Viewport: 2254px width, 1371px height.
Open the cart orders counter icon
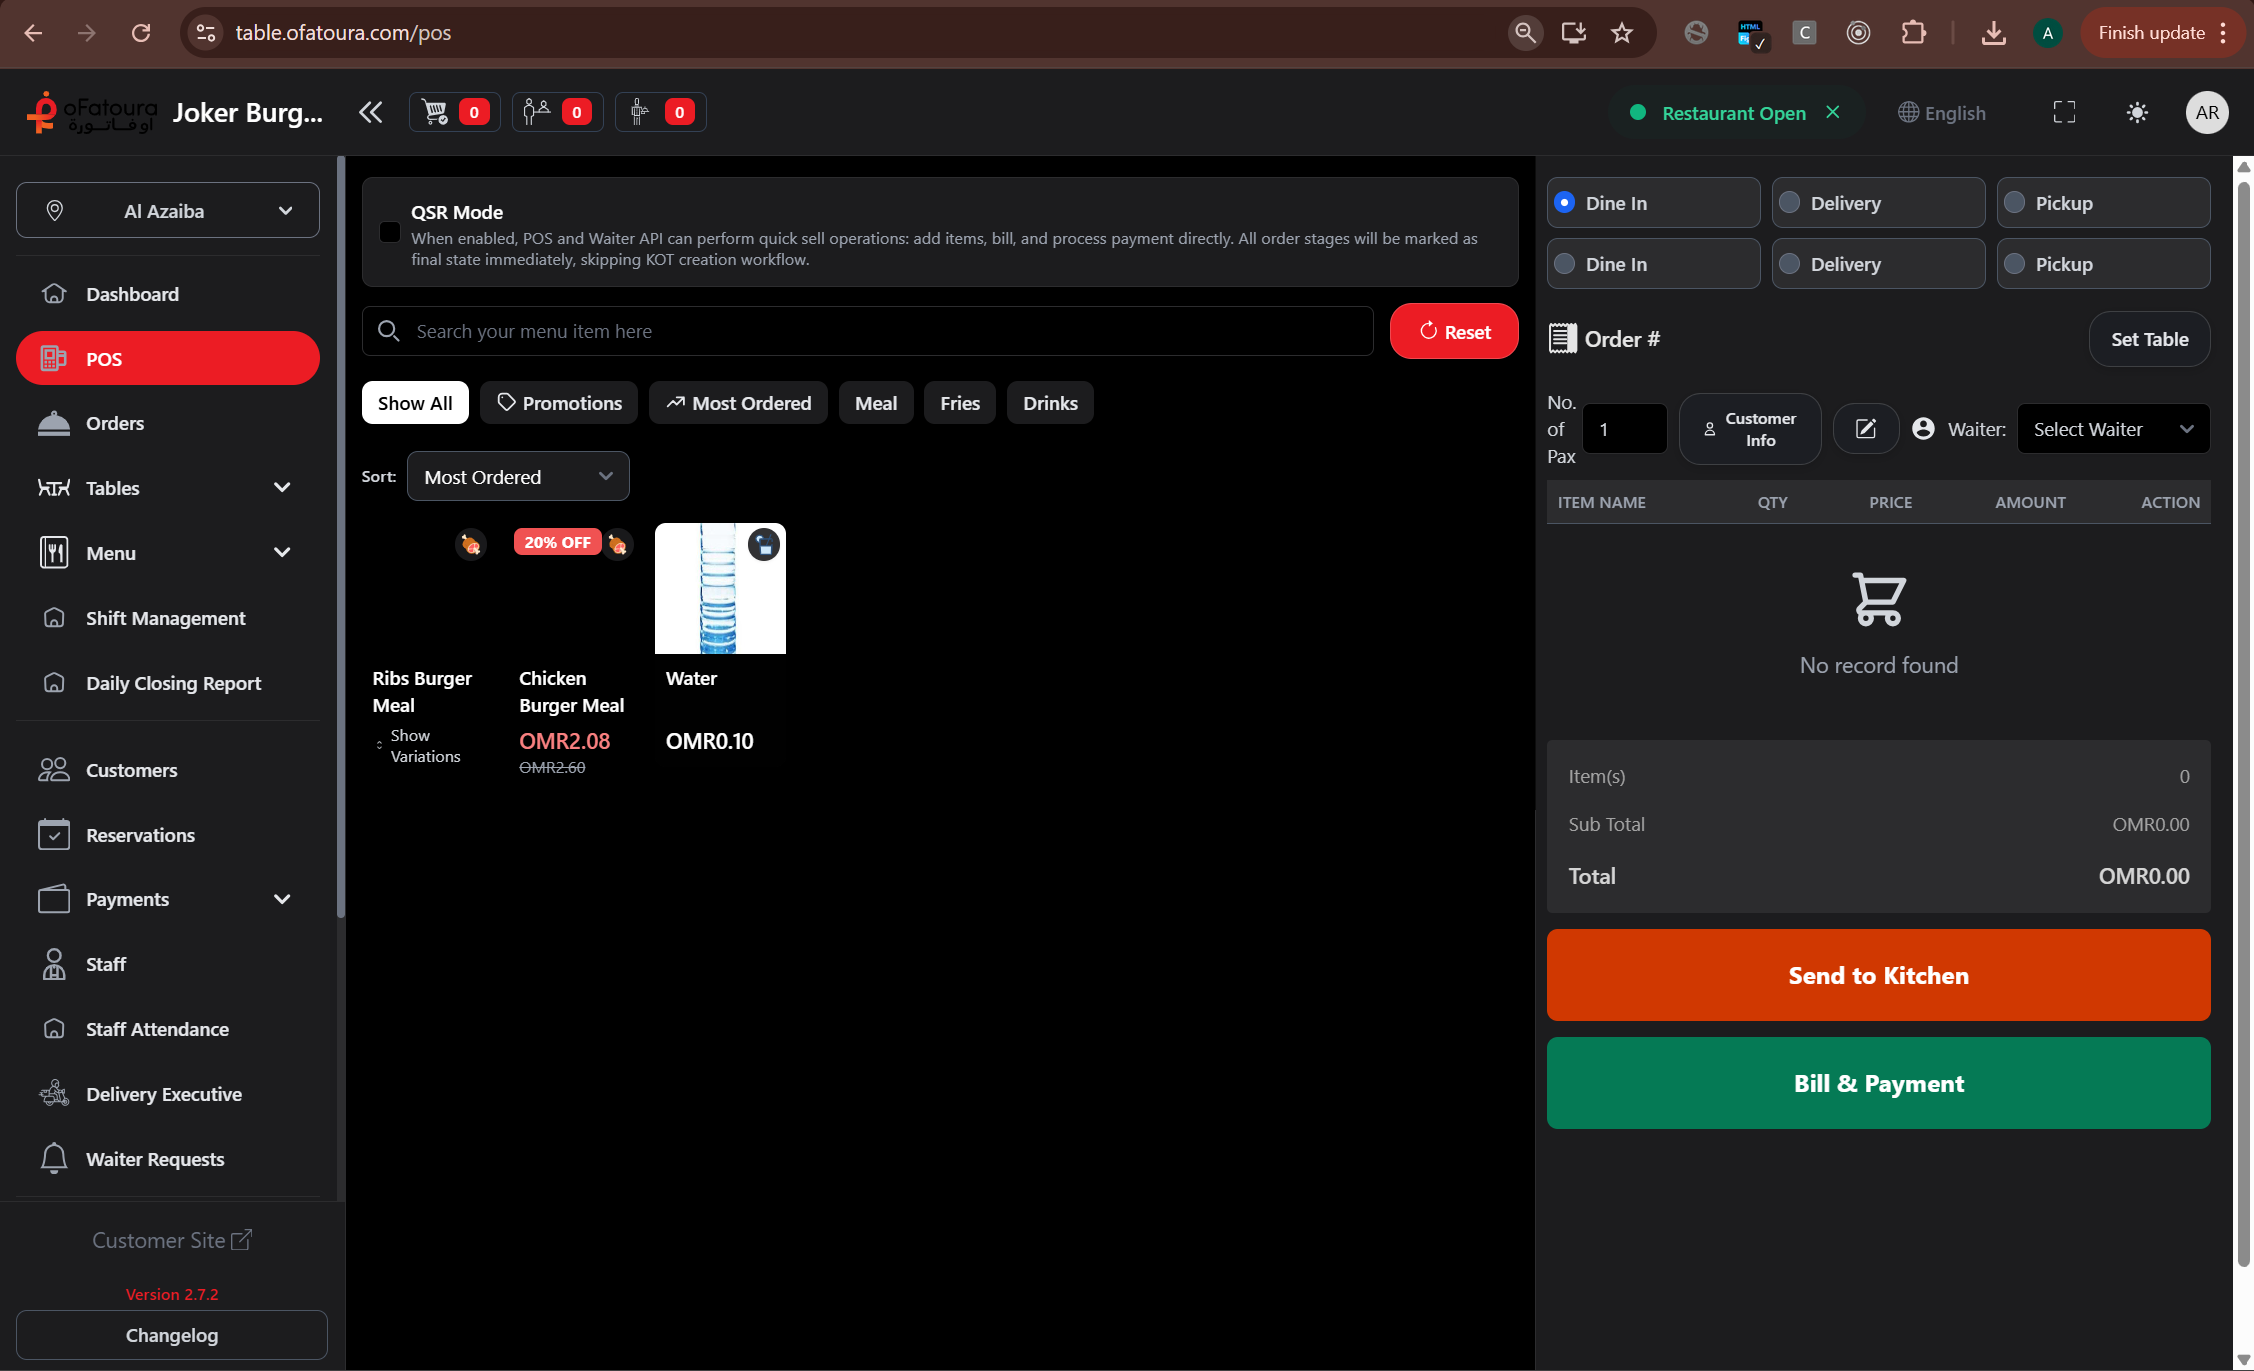coord(435,112)
